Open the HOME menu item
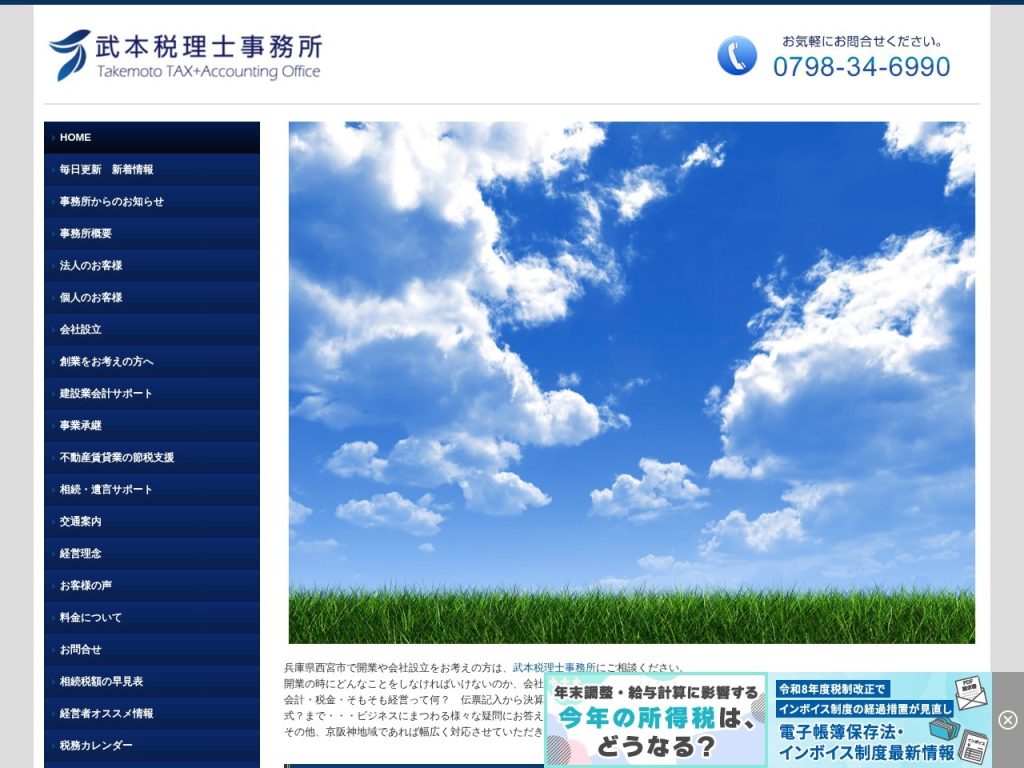Image resolution: width=1024 pixels, height=768 pixels. (x=152, y=137)
